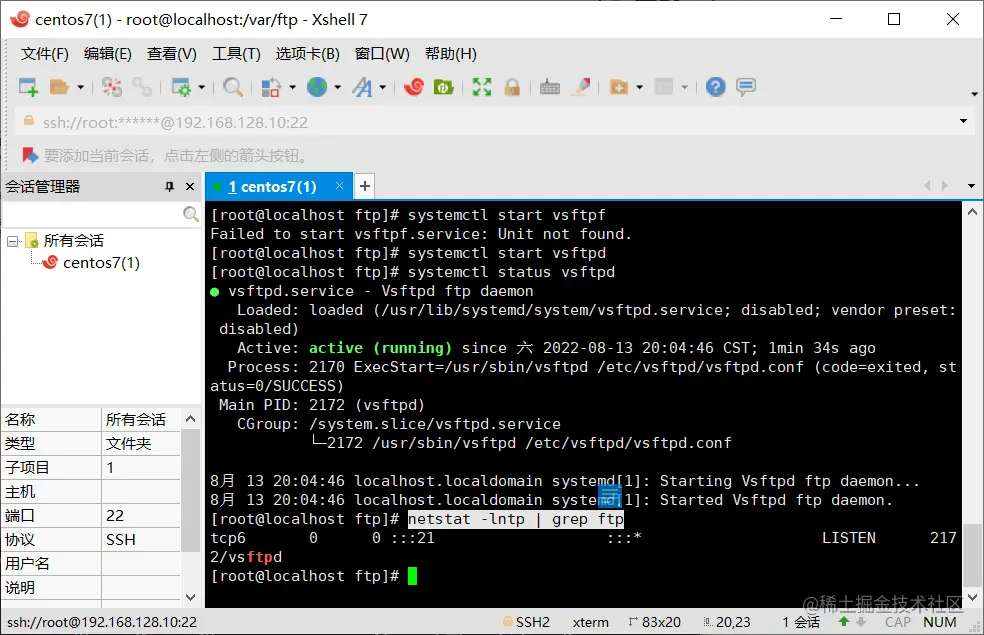Click the xterm status bar entry

coord(591,622)
